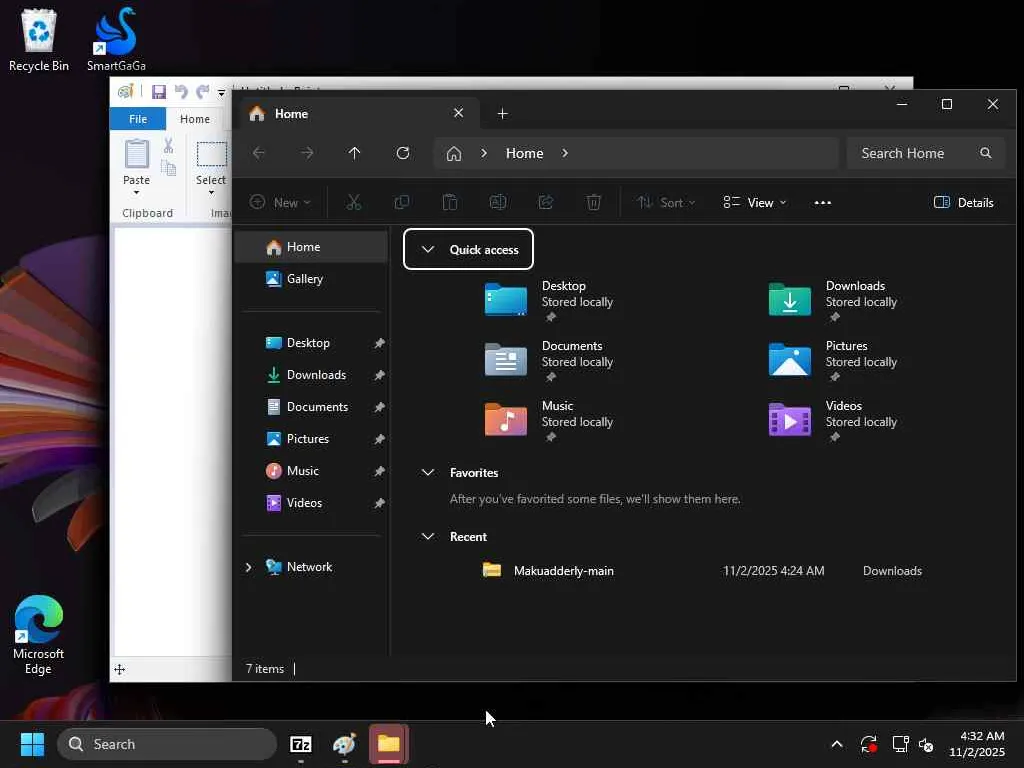Open the Paint quick access customize arrow

221,93
